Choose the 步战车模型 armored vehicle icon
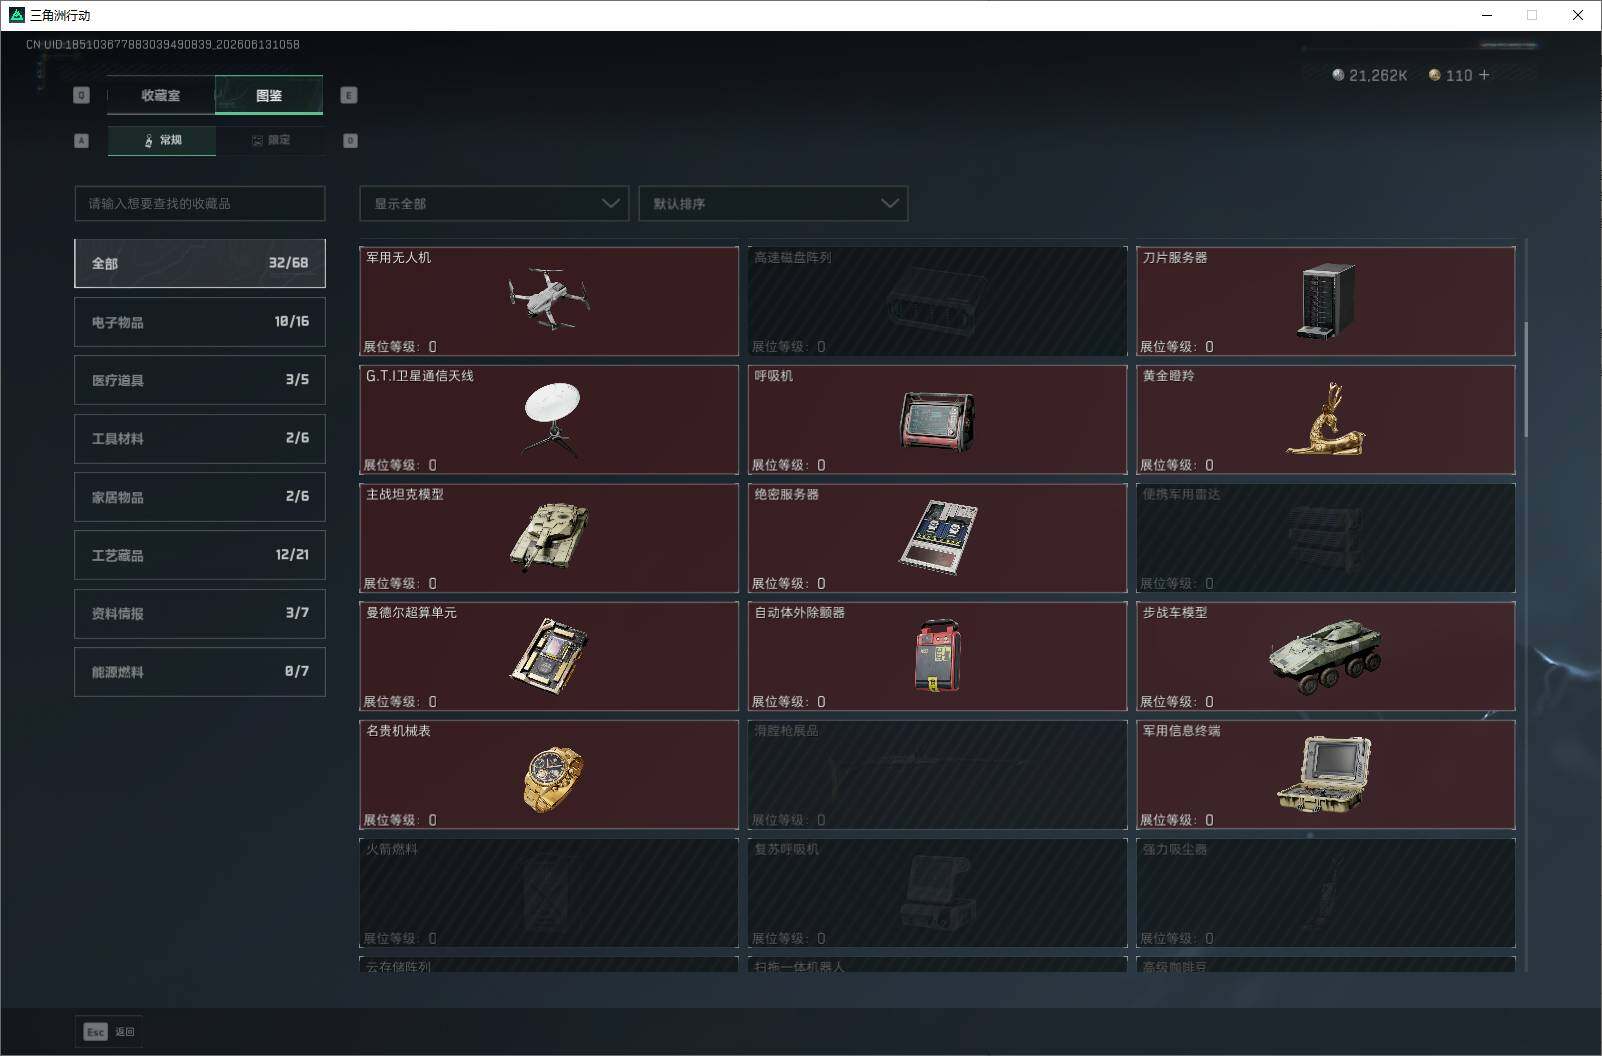Screen dimensions: 1602x1056 tap(1325, 656)
